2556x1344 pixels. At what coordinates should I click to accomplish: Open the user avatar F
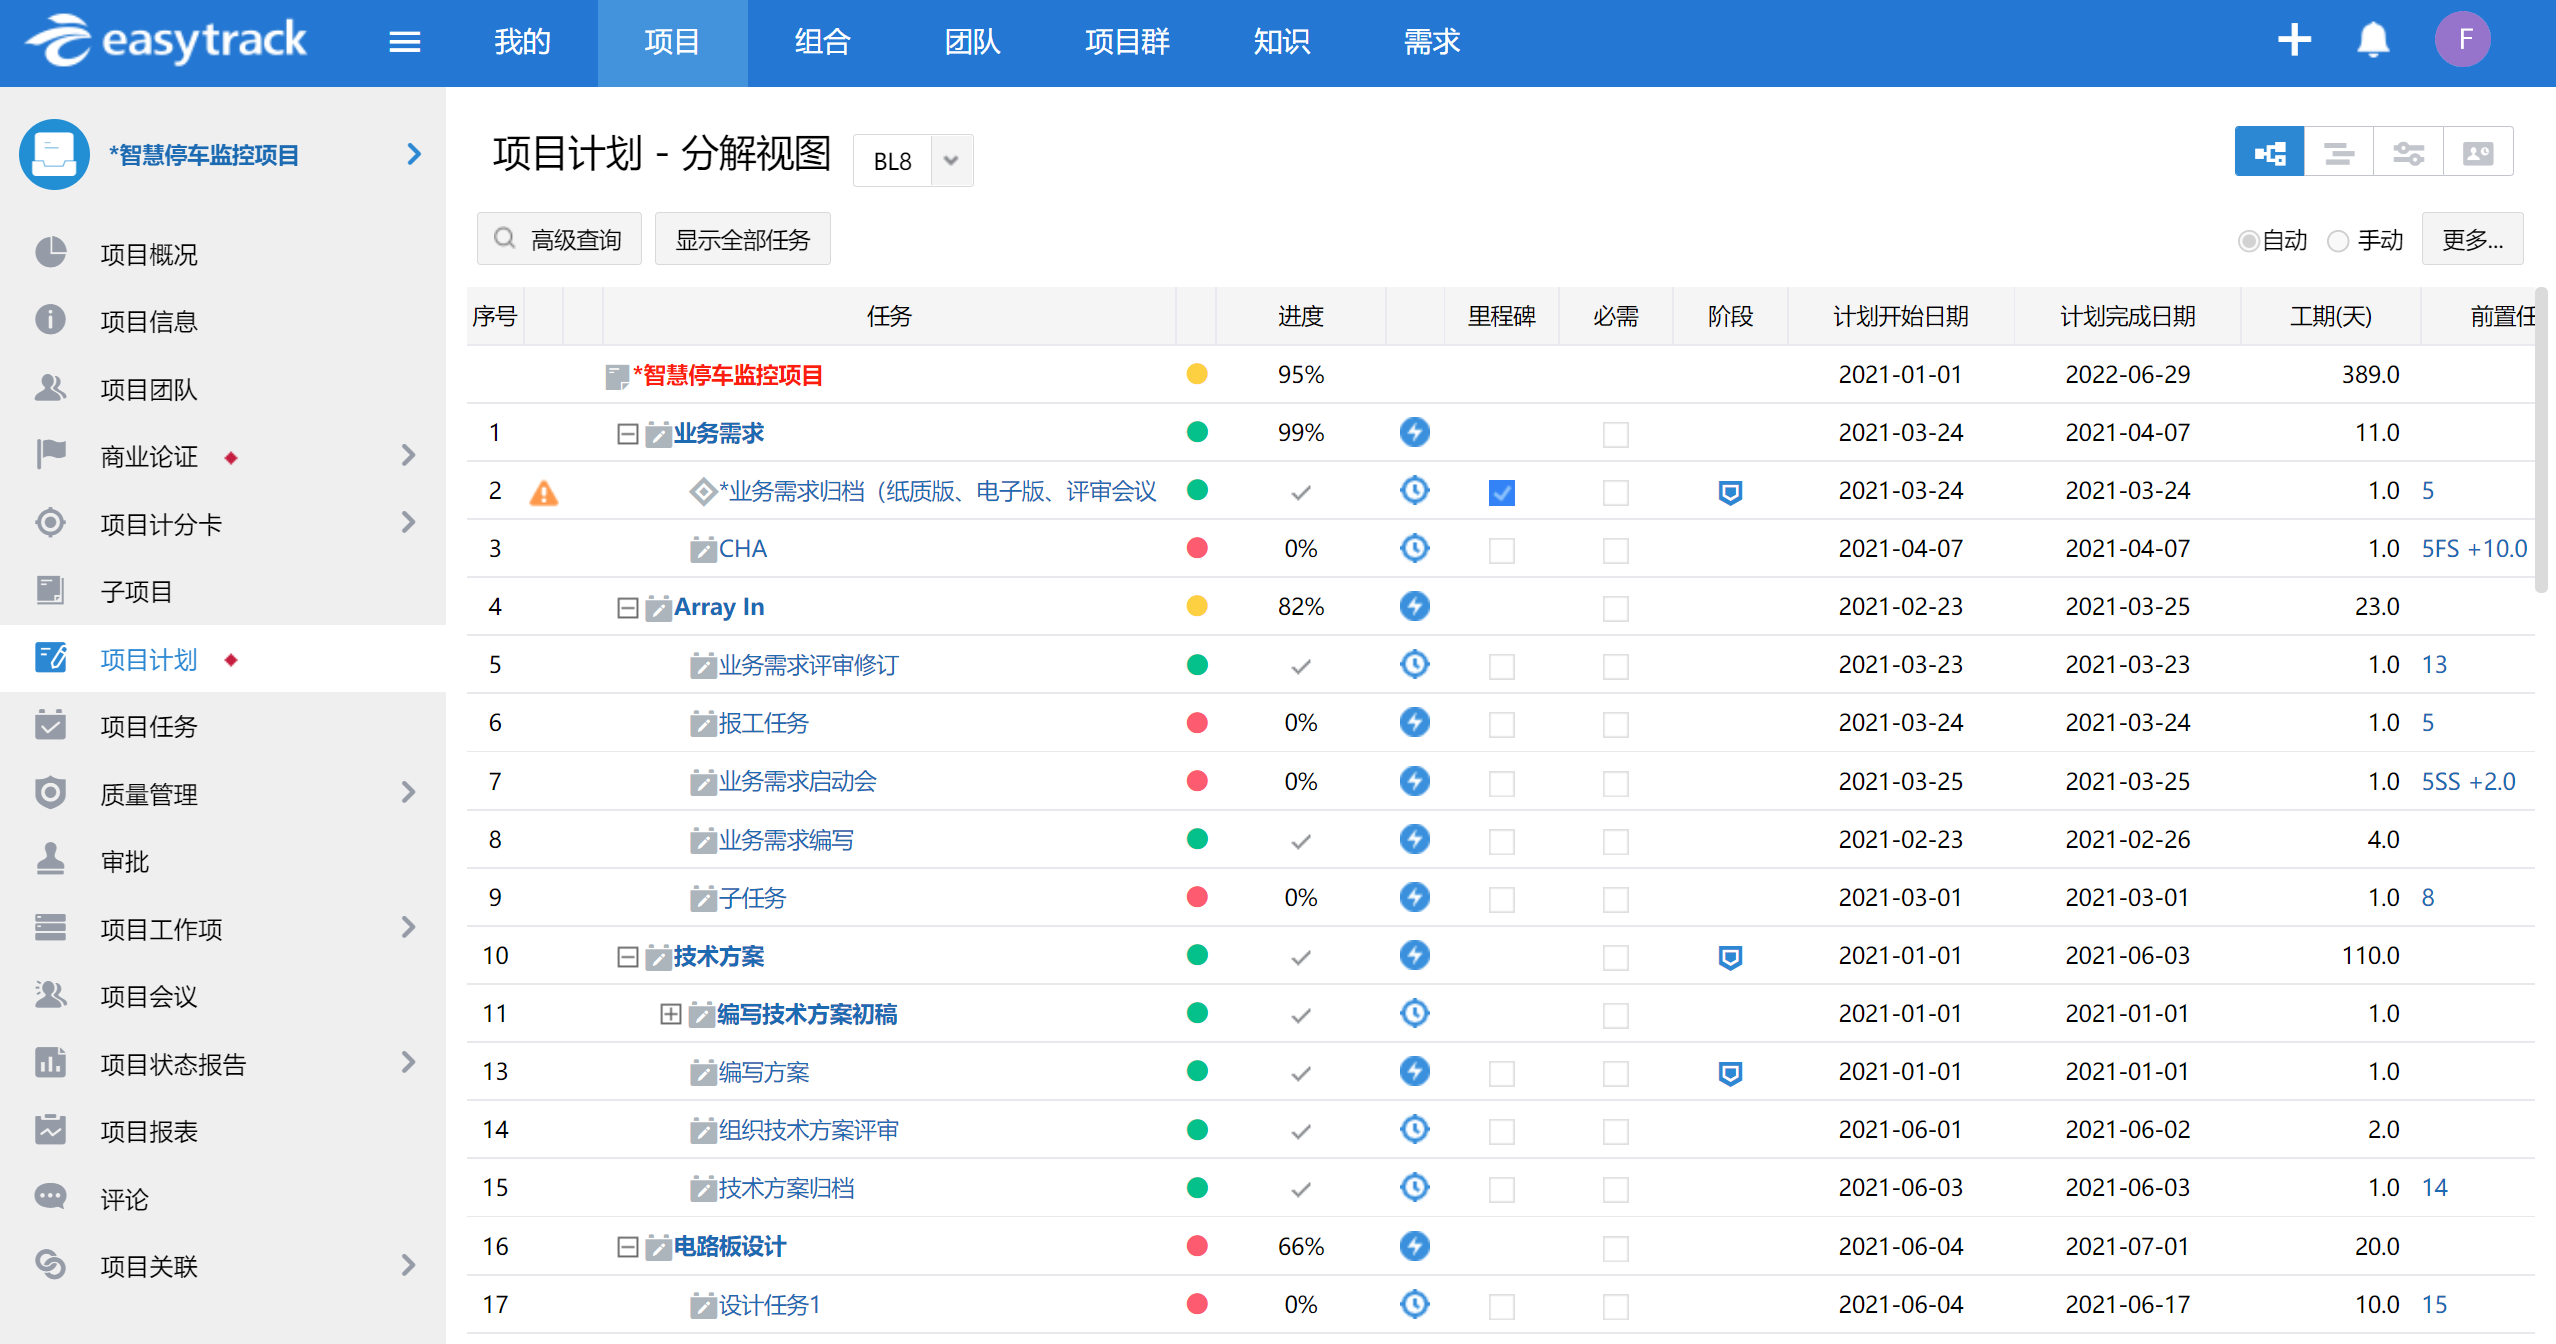tap(2463, 40)
